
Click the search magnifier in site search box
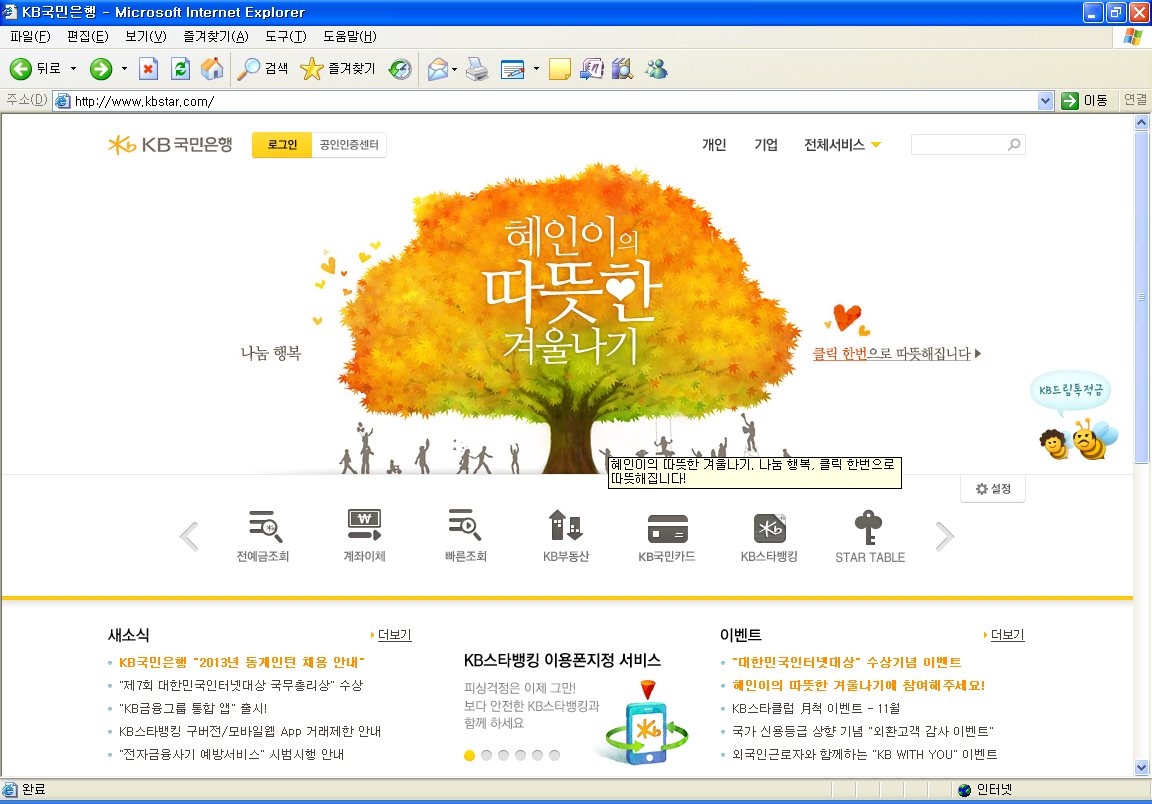click(x=1014, y=145)
